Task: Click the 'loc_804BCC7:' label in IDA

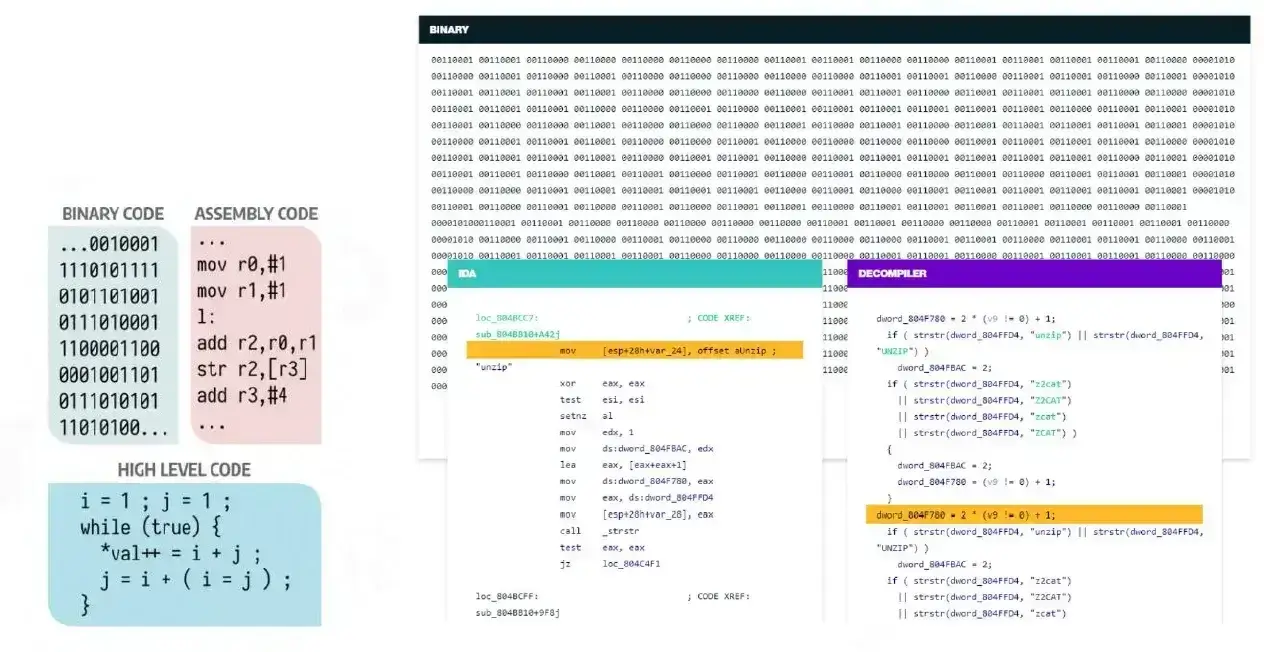Action: point(507,318)
